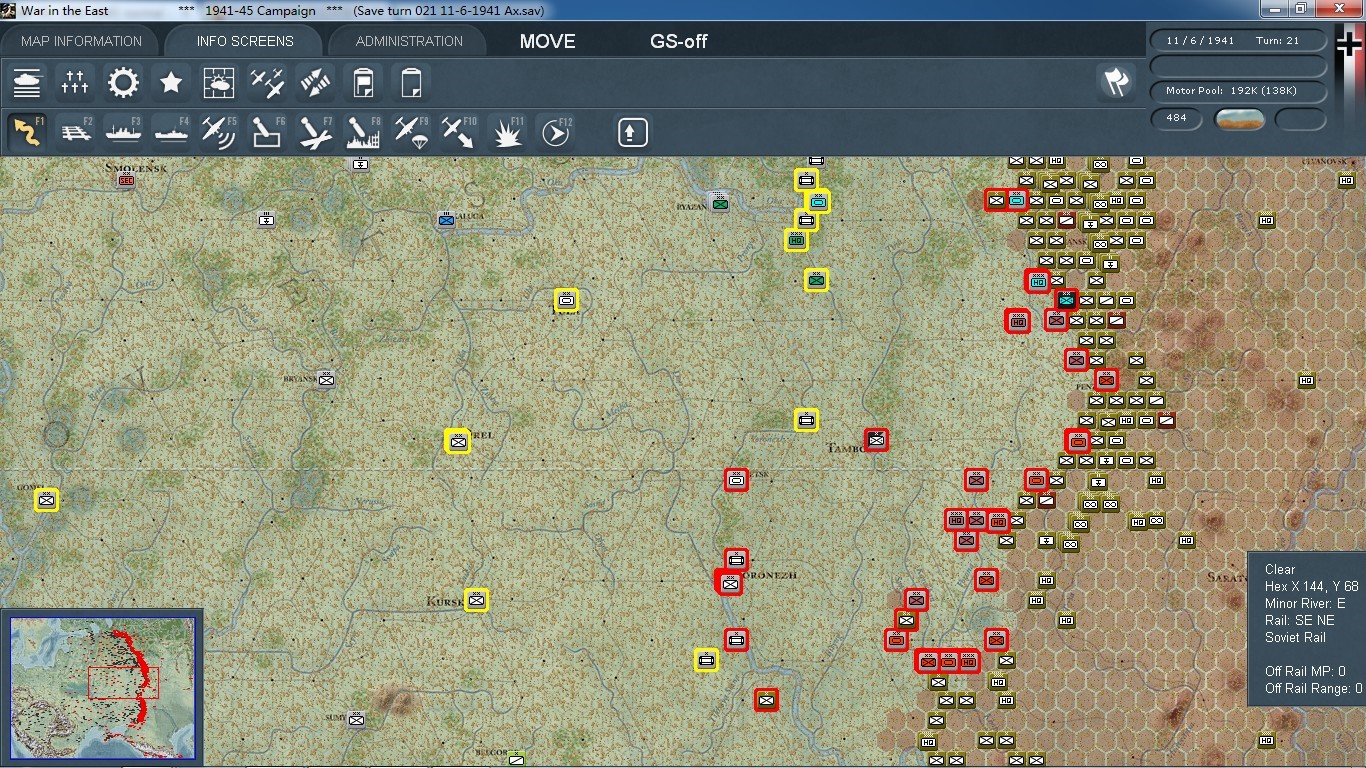Open the blank report sheet icon
Viewport: 1366px width, 768px height.
pyautogui.click(x=411, y=83)
